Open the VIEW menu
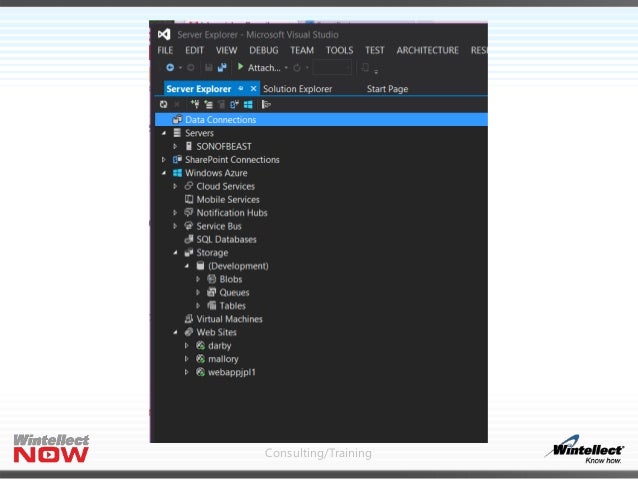This screenshot has height=479, width=638. 227,50
